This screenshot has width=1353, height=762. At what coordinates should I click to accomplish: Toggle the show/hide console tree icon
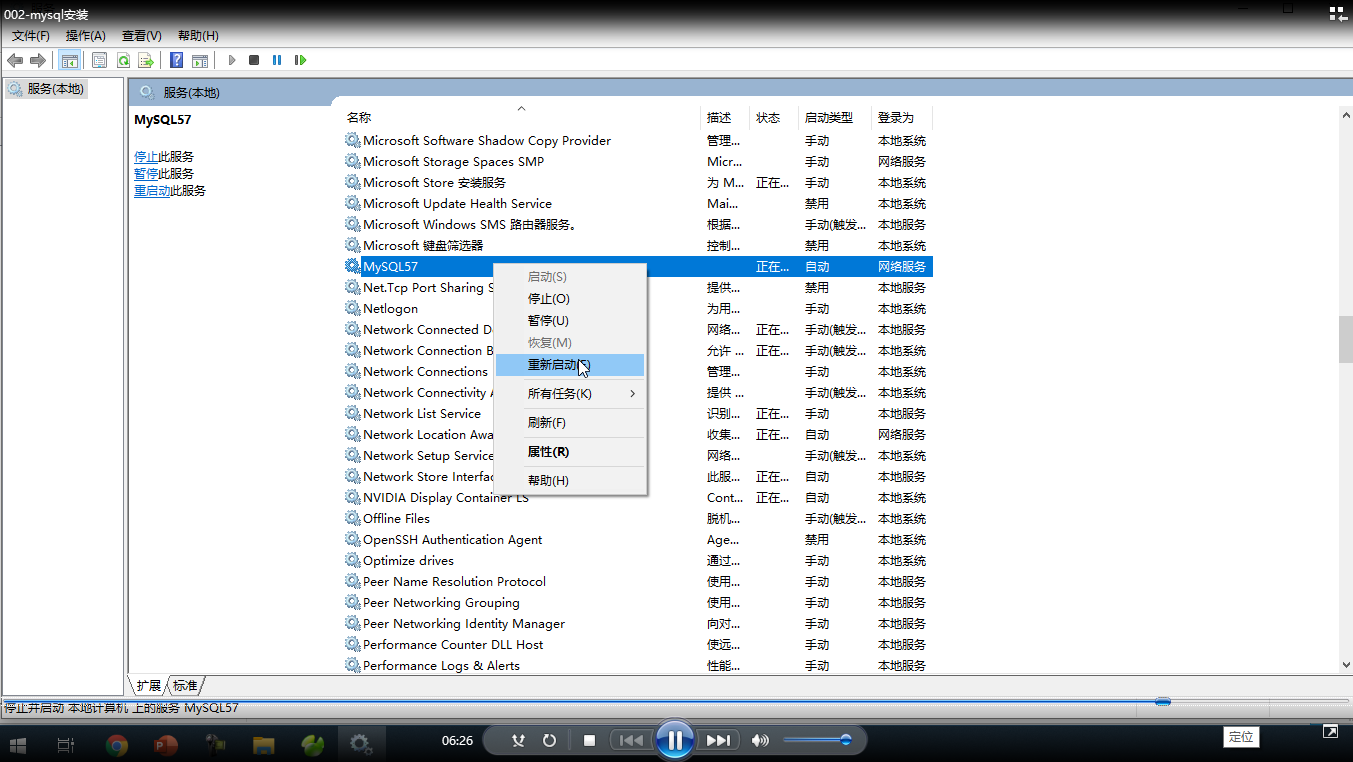pyautogui.click(x=69, y=60)
